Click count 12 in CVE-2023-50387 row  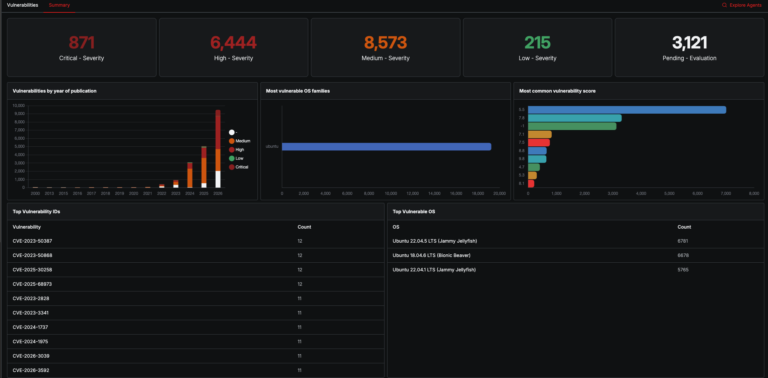point(300,241)
